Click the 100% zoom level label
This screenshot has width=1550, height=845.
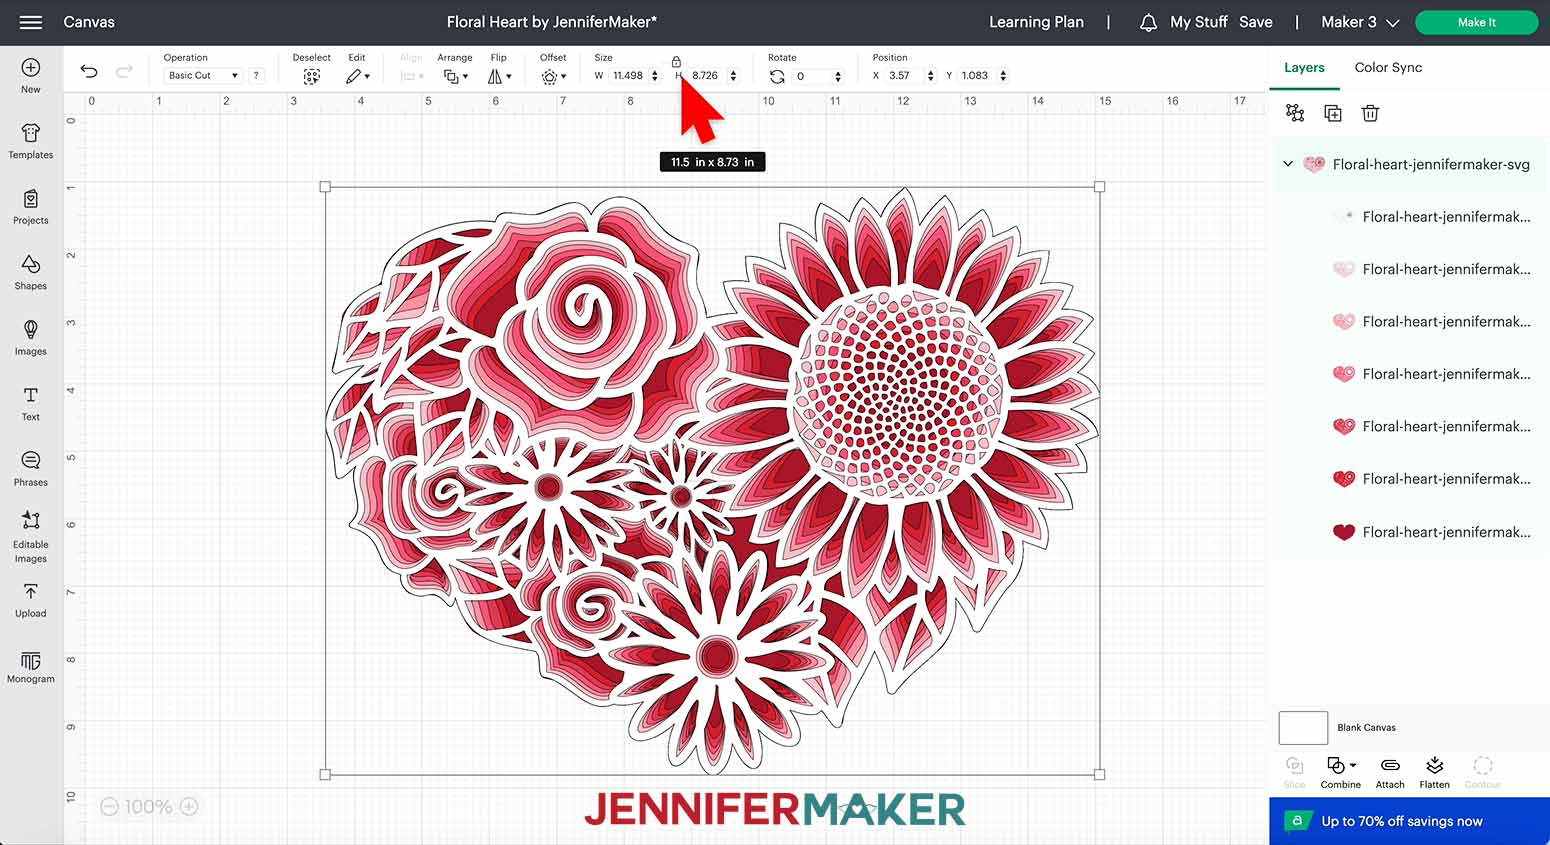(149, 806)
